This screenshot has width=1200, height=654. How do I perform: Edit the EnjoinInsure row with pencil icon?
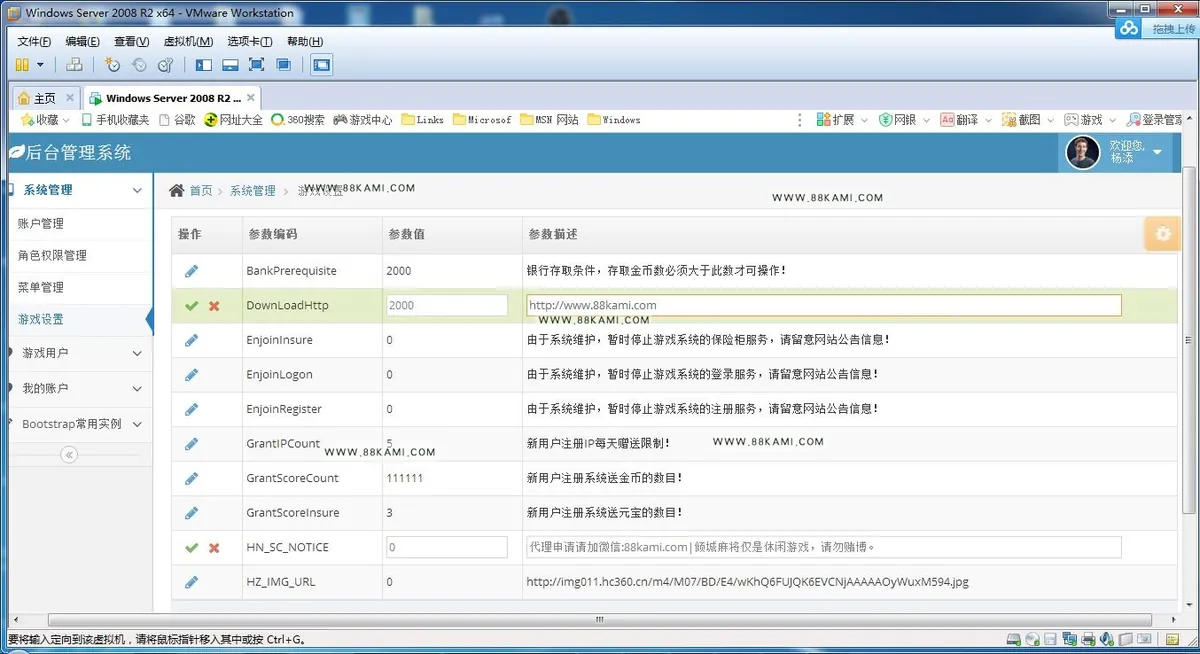(x=191, y=340)
